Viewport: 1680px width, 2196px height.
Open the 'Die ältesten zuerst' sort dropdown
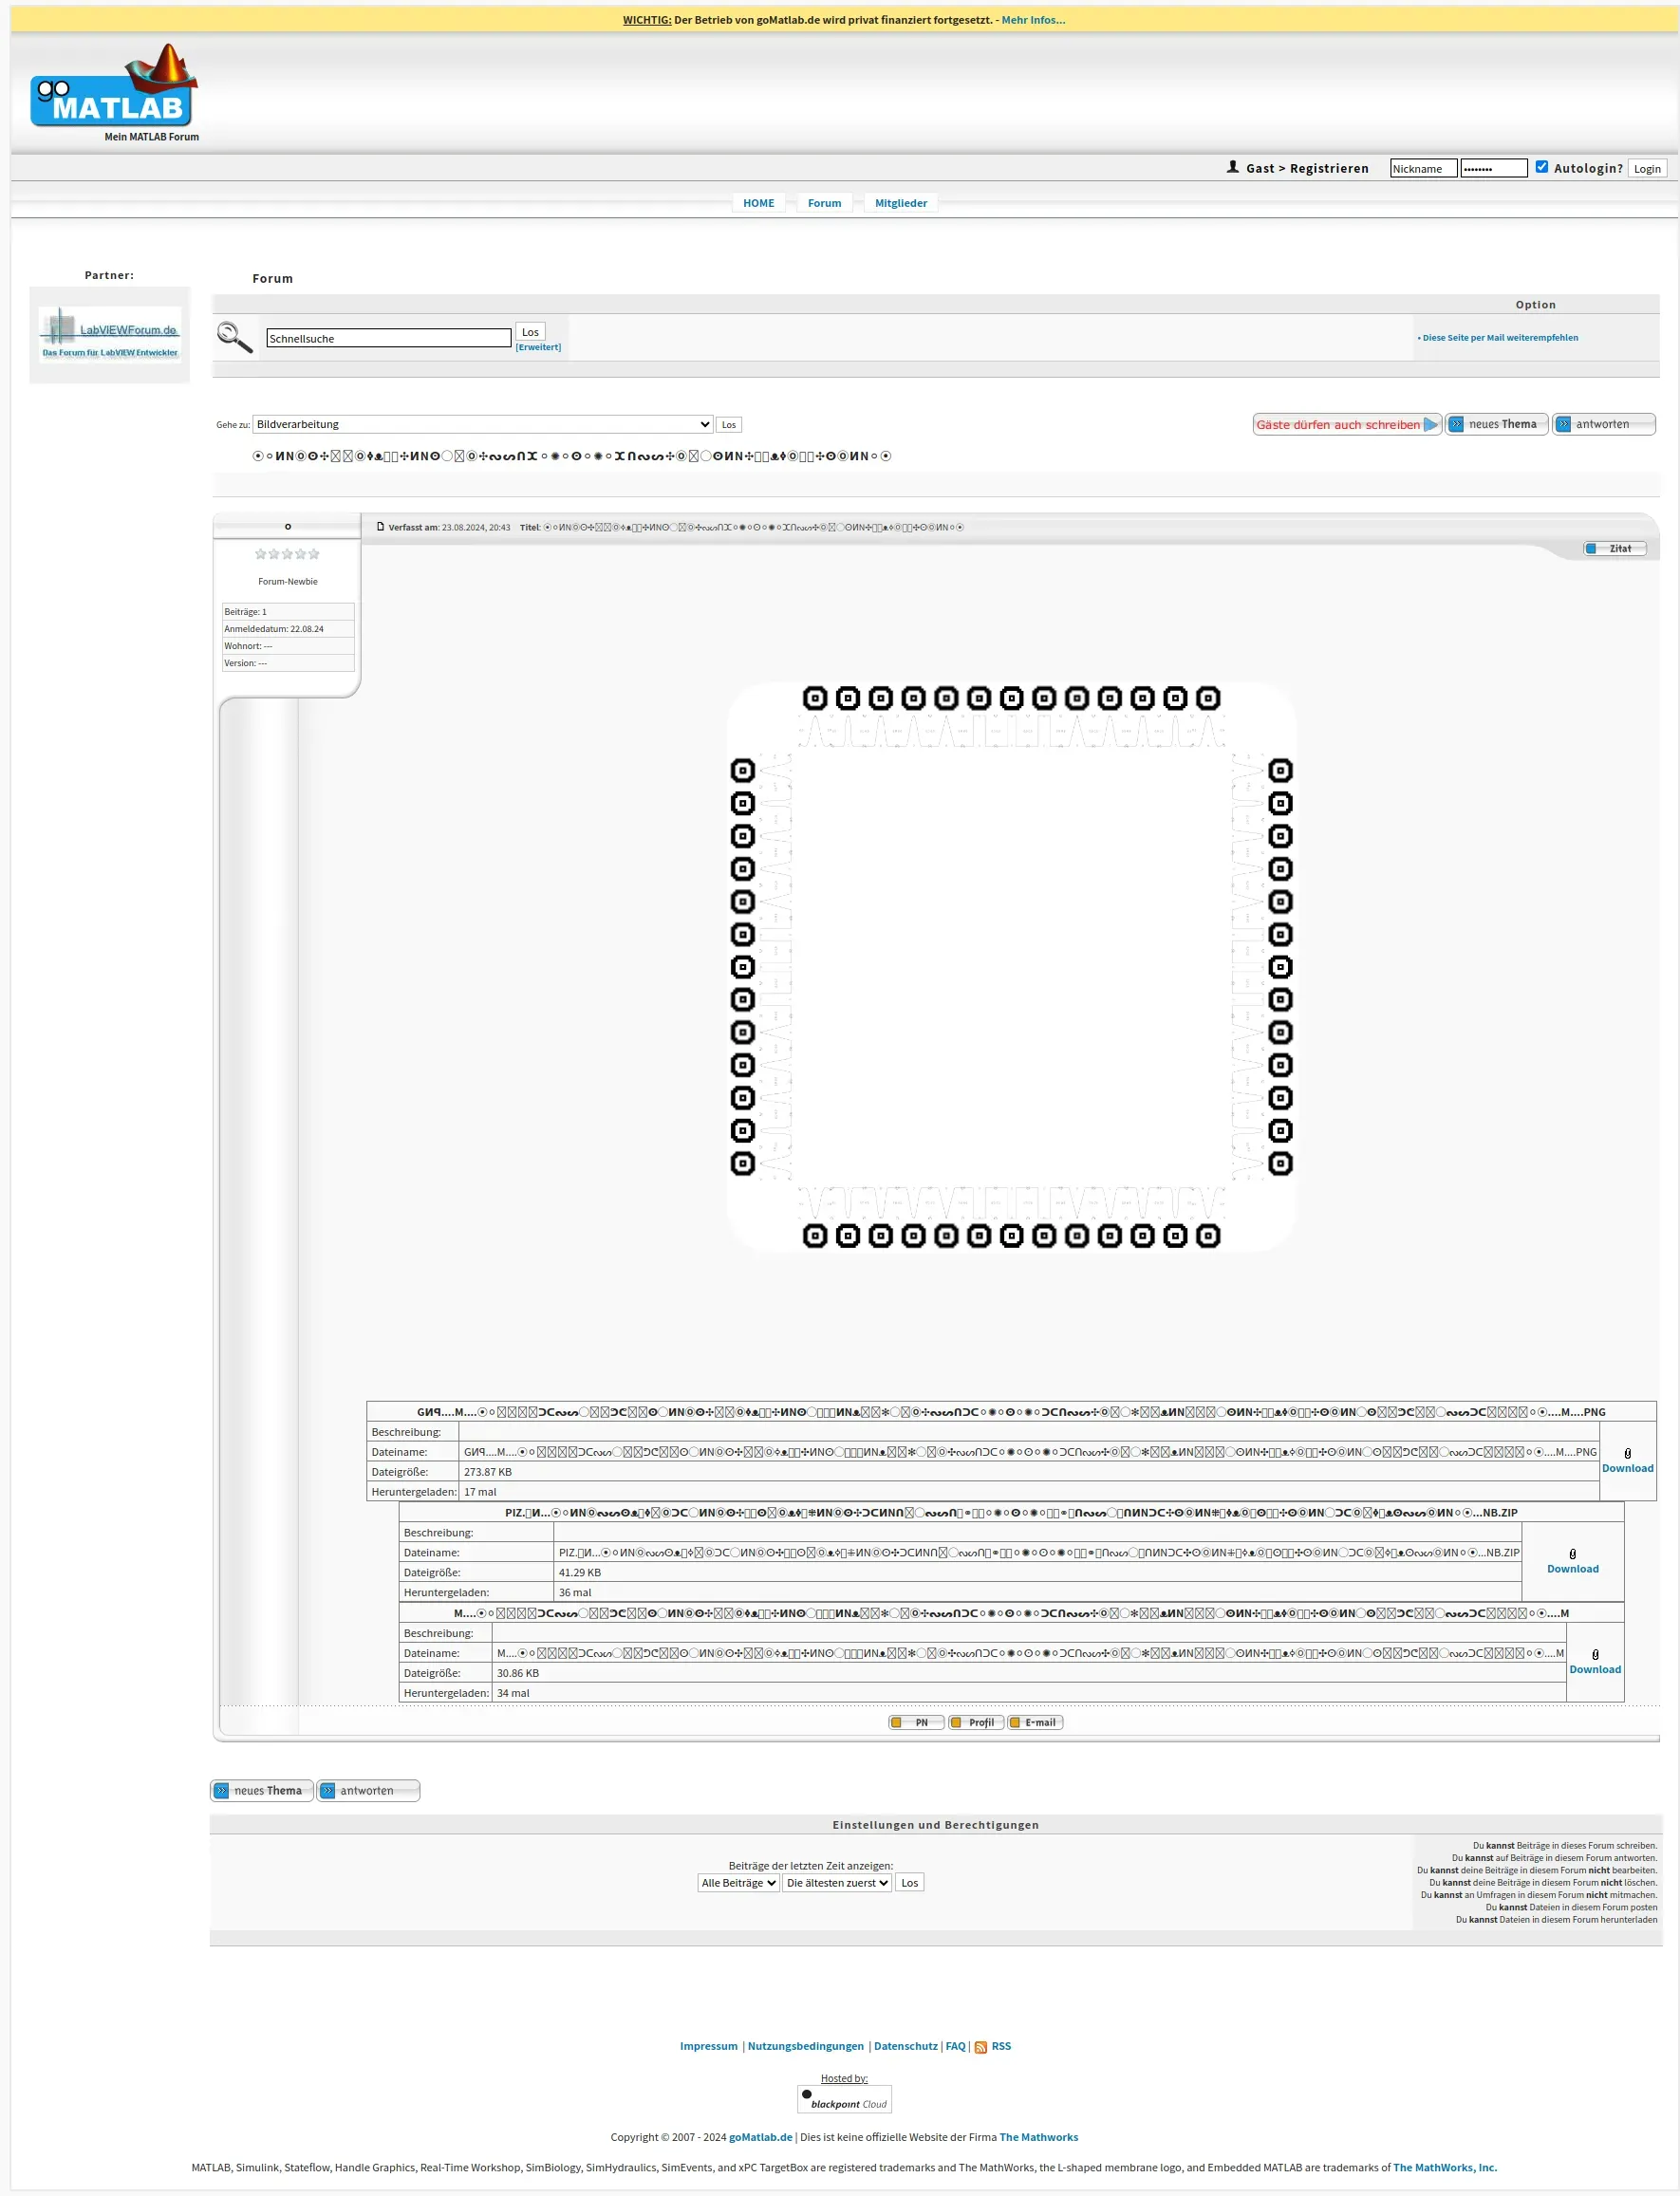pos(837,1882)
